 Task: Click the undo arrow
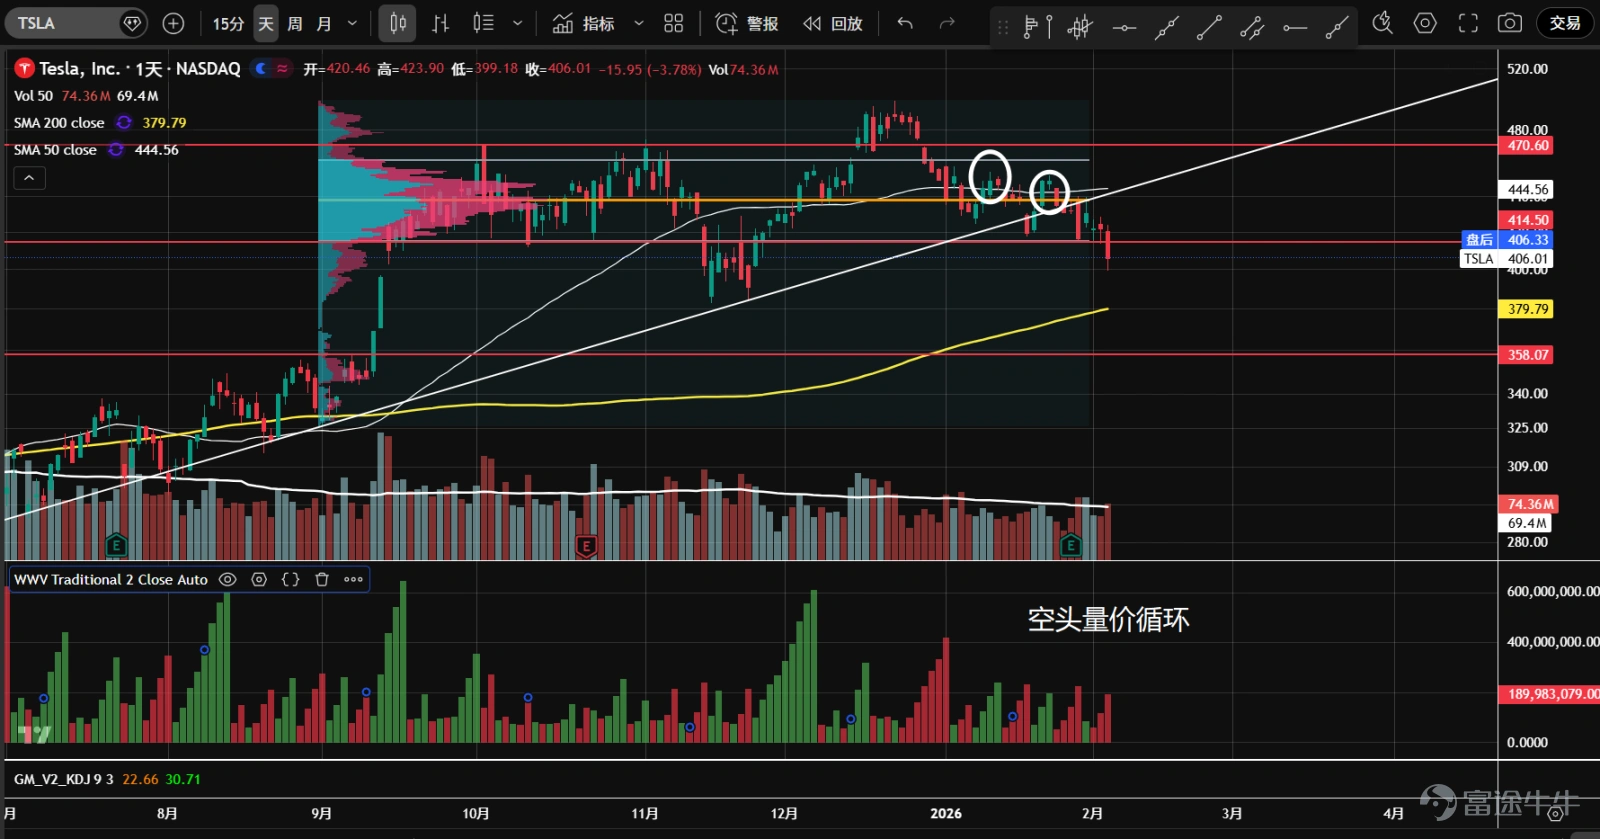(x=905, y=23)
